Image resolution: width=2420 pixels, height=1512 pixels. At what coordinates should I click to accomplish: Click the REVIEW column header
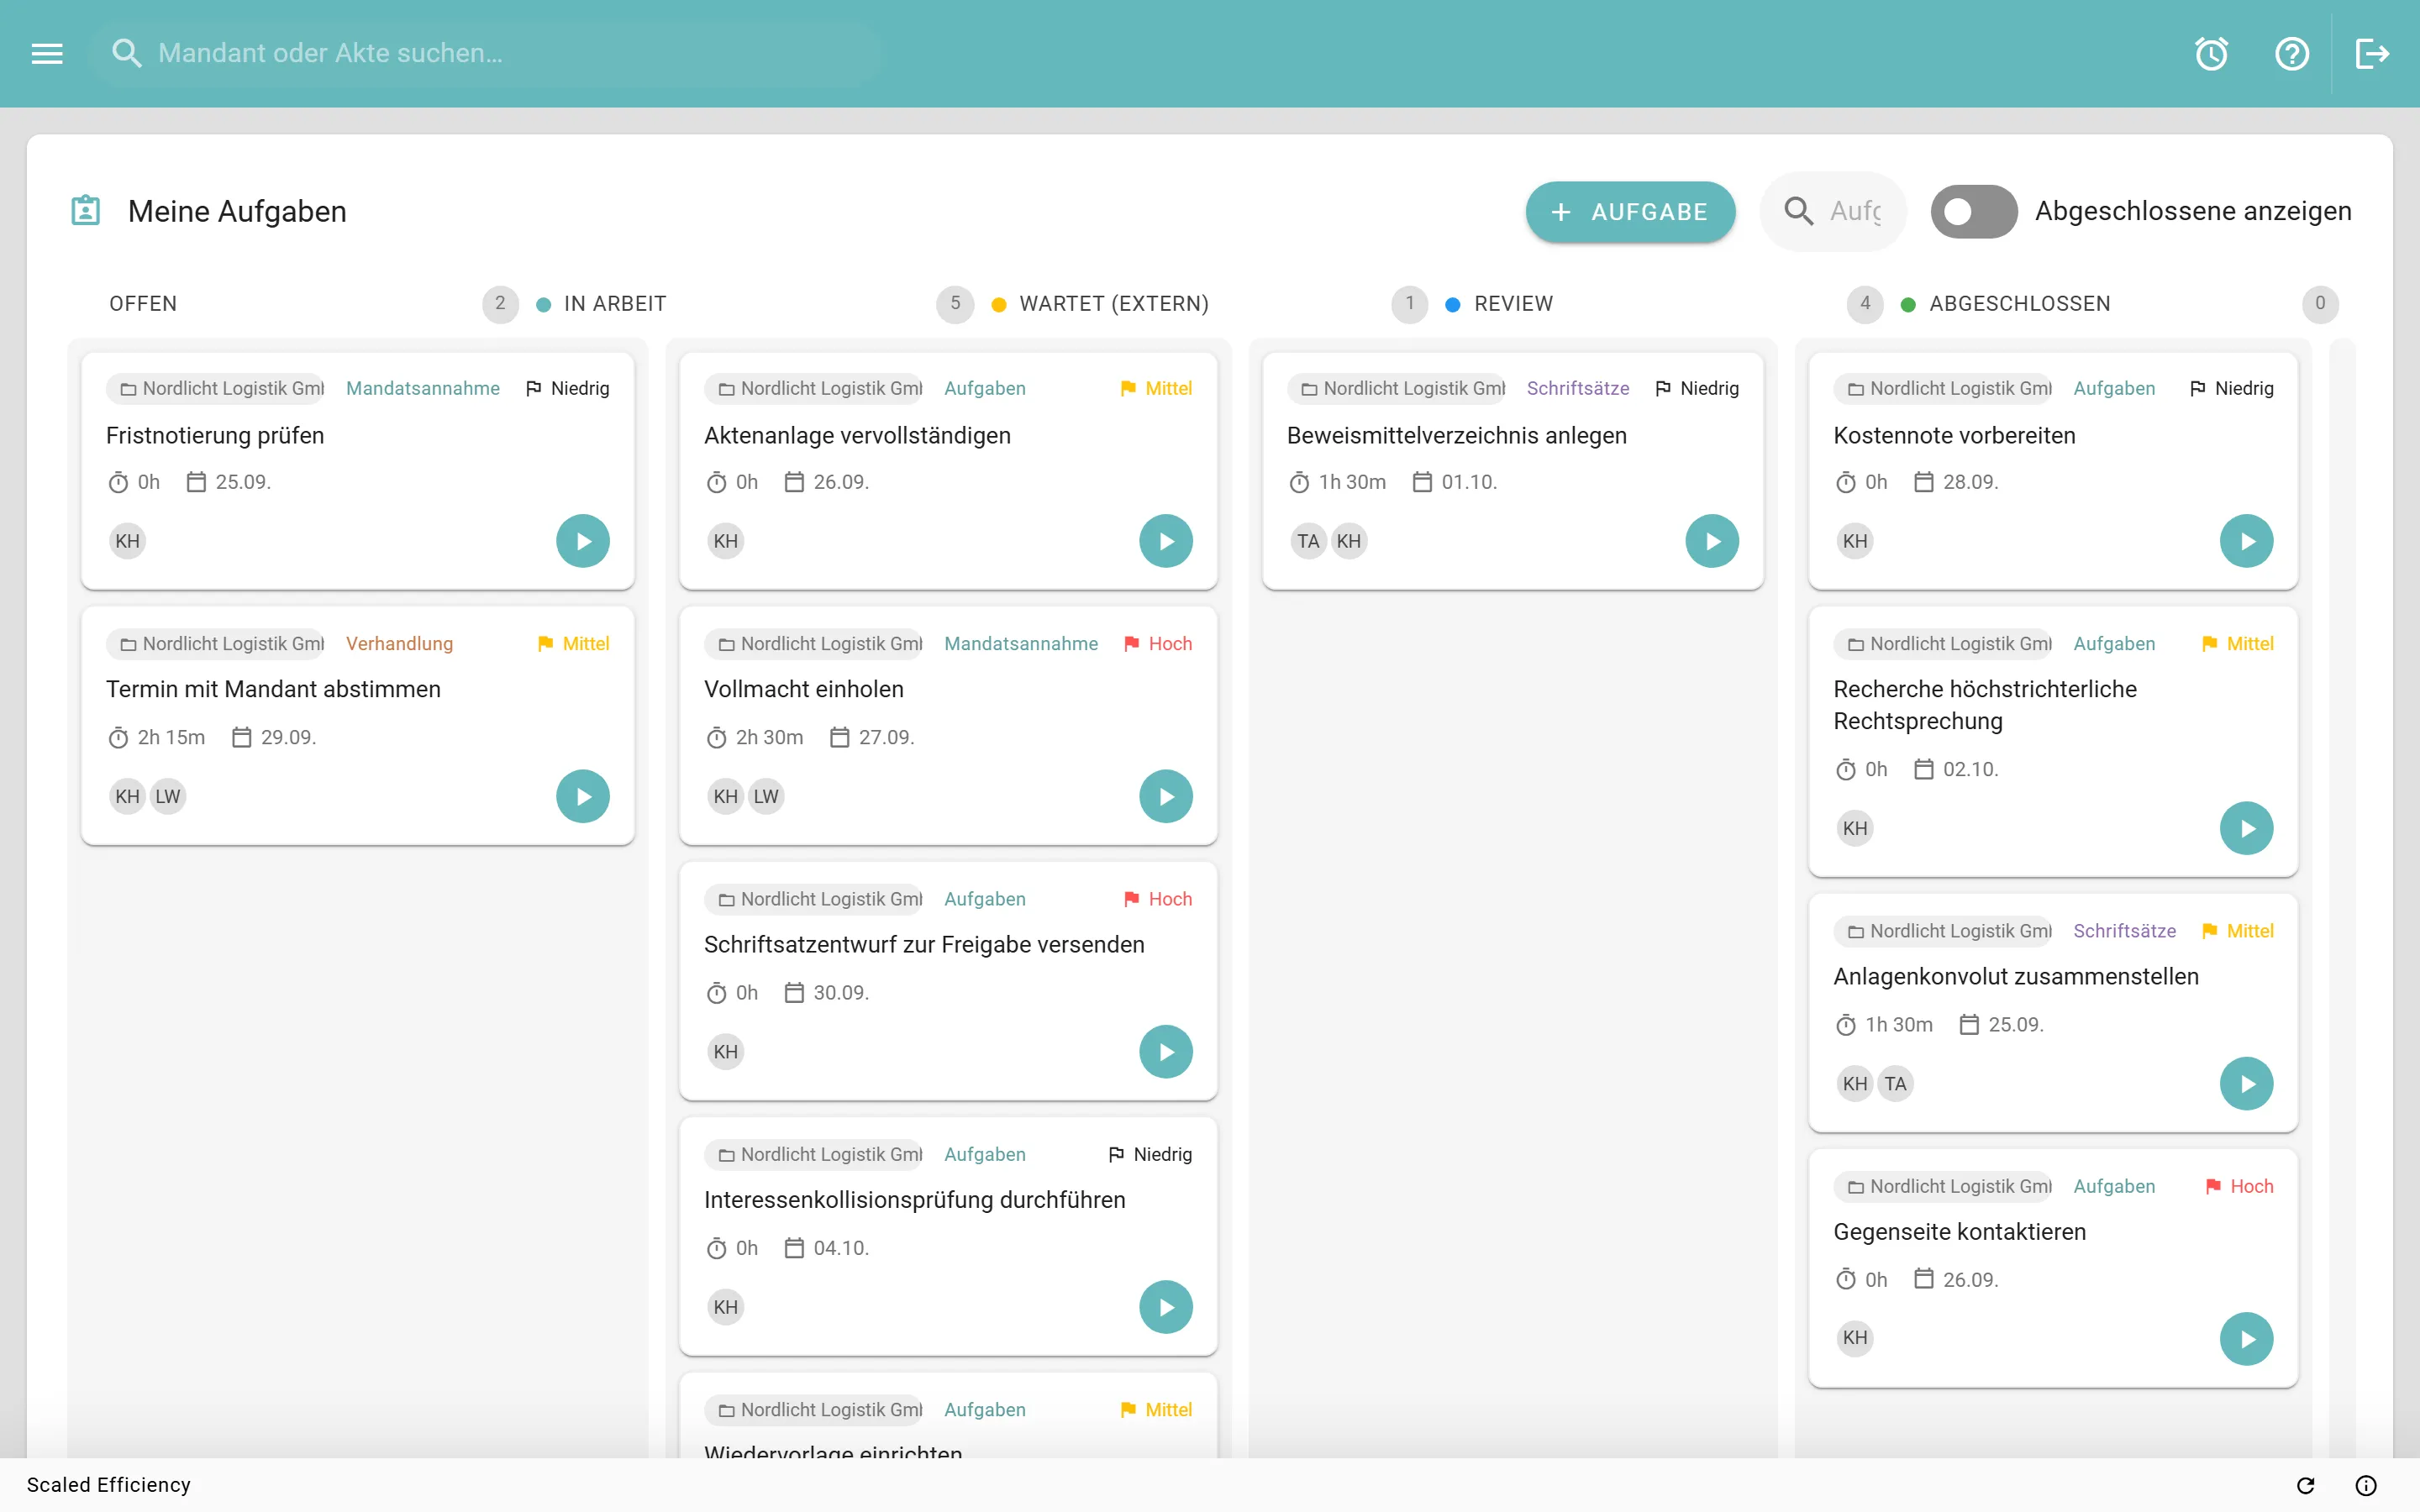click(1513, 304)
